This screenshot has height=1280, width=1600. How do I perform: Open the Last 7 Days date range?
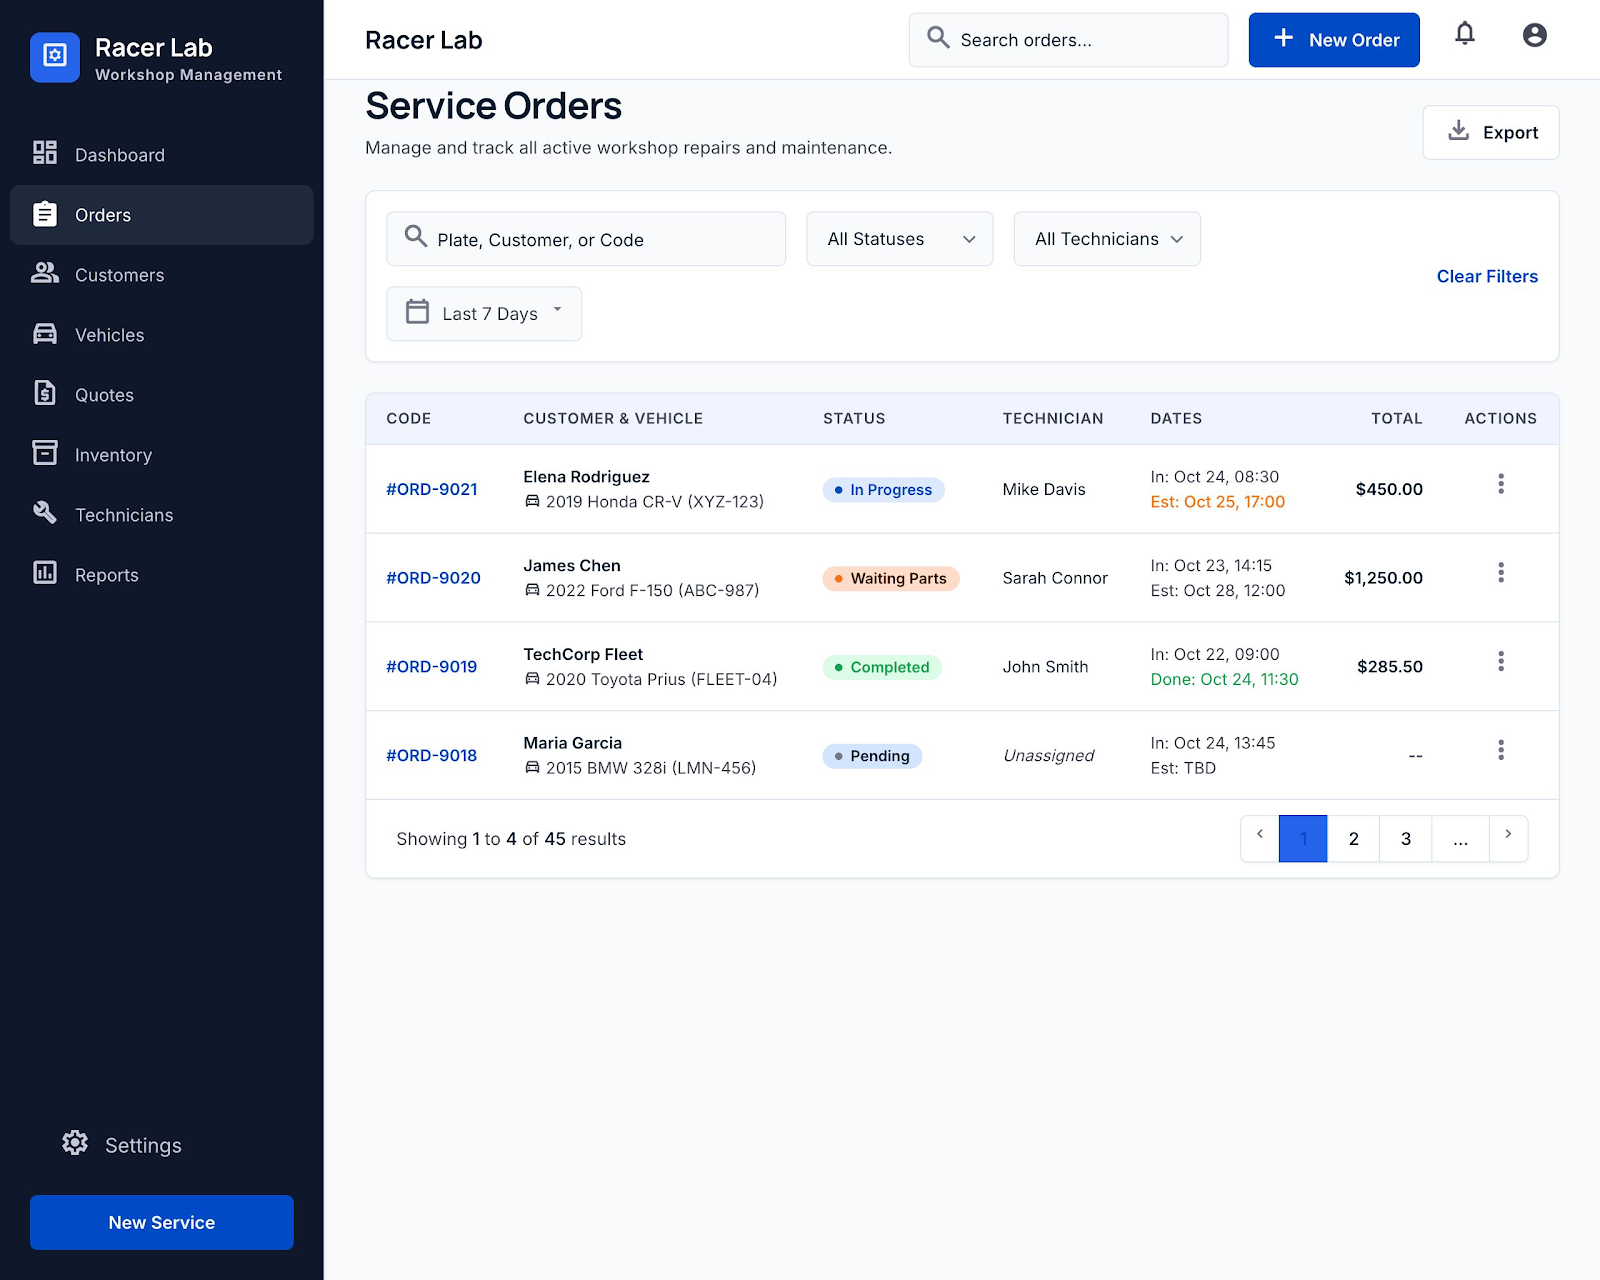[484, 314]
